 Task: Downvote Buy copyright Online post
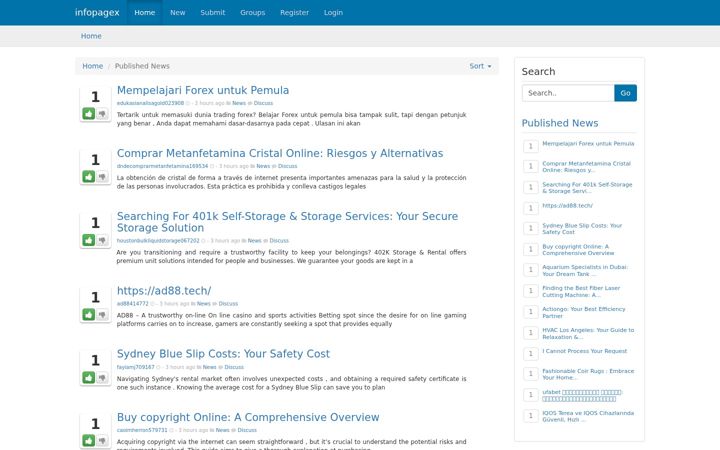coord(102,441)
